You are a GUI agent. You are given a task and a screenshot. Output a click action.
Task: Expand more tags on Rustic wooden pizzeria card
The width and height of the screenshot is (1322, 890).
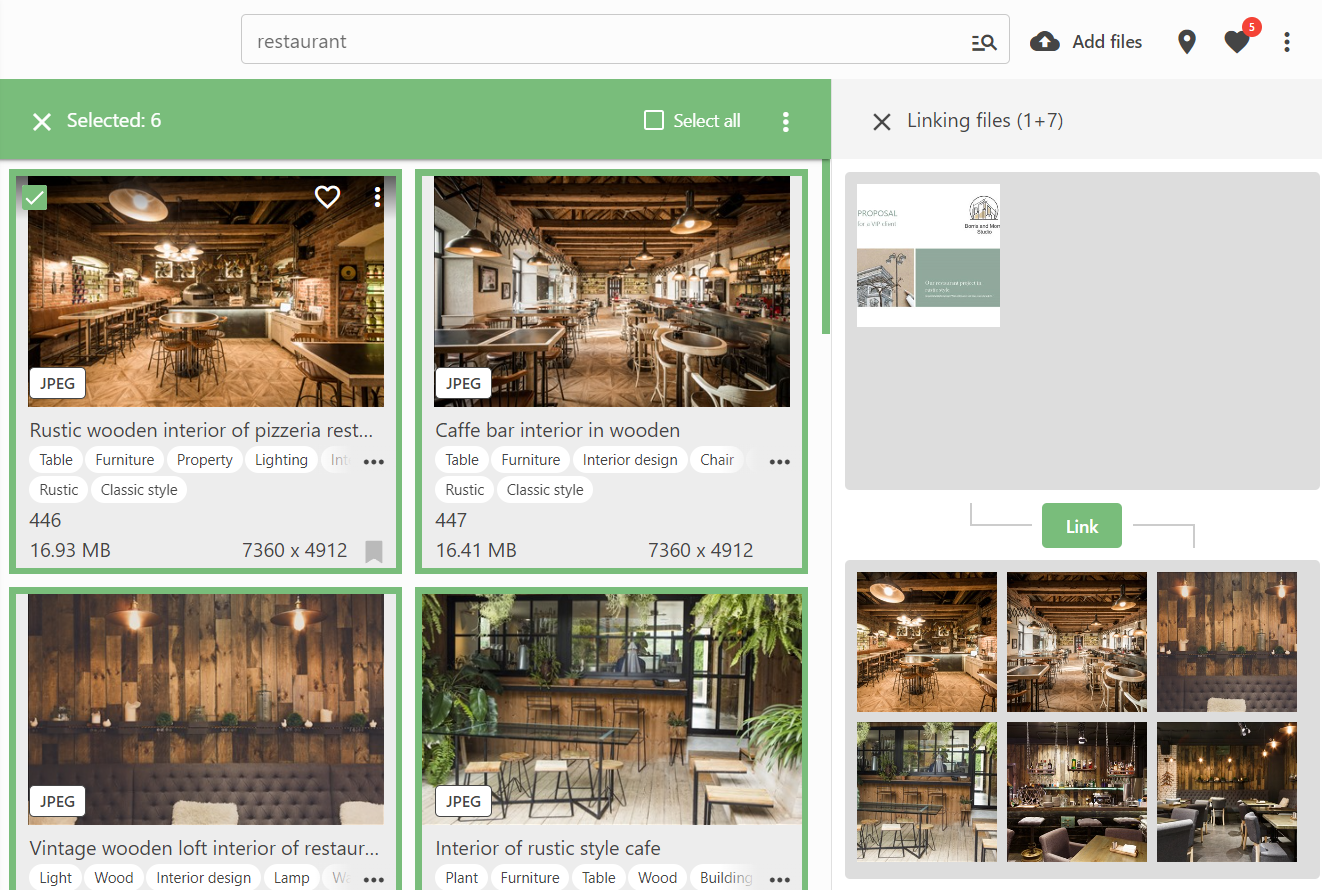pyautogui.click(x=373, y=461)
